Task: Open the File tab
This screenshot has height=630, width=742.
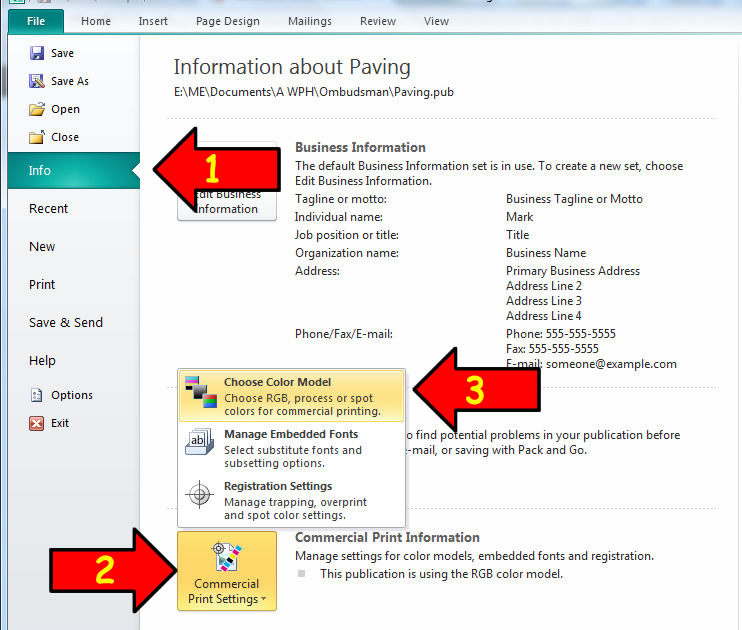Action: pyautogui.click(x=35, y=21)
